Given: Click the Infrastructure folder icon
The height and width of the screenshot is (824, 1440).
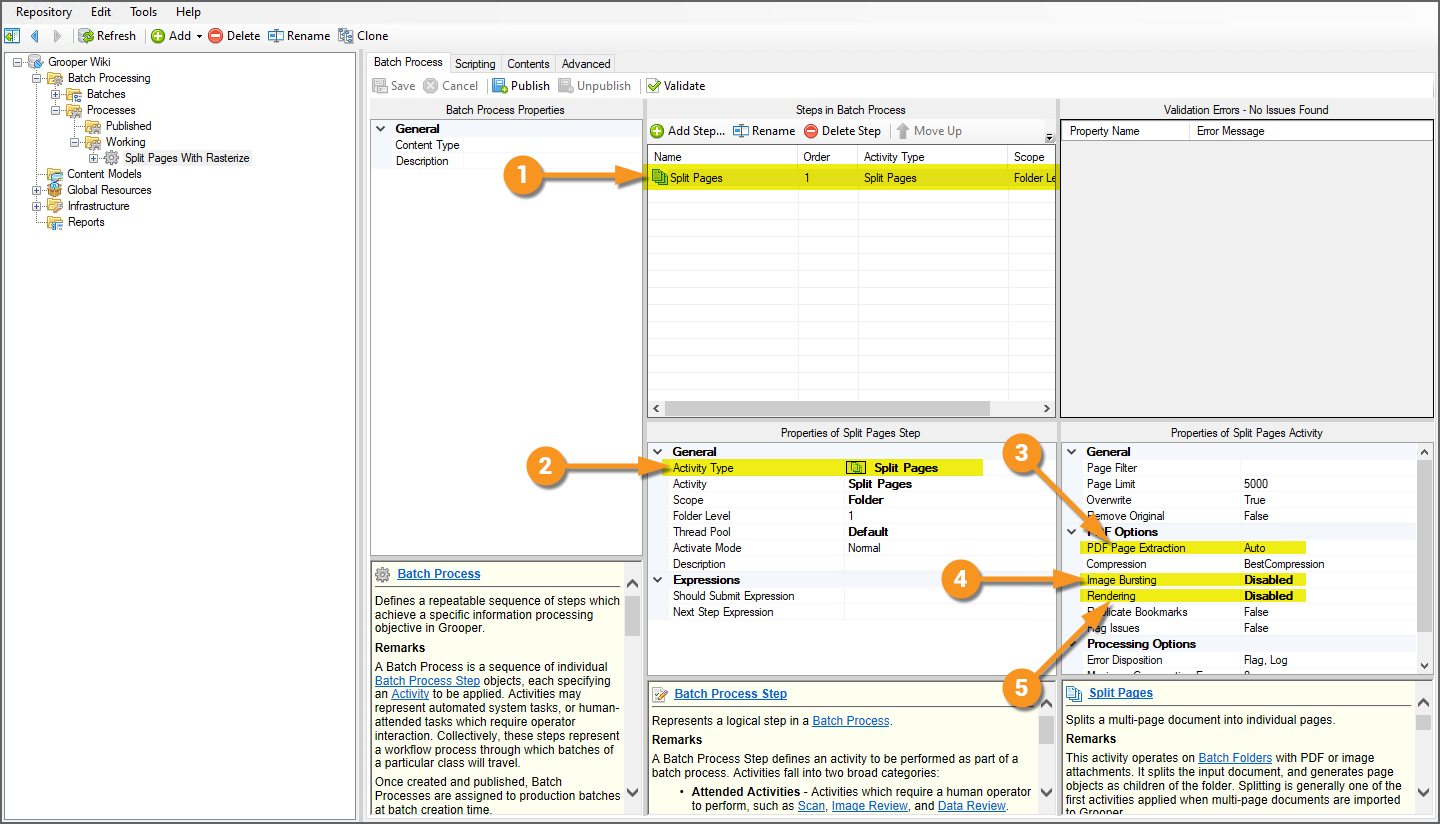Looking at the screenshot, I should (56, 206).
